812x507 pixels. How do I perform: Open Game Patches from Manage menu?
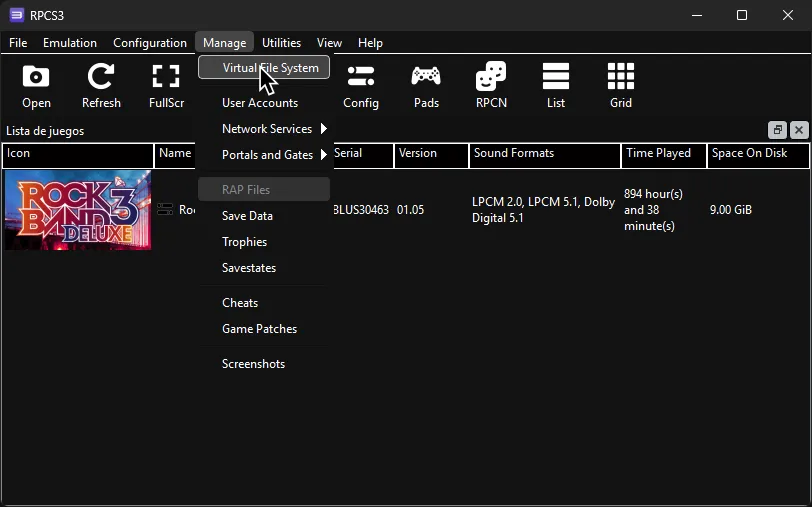[264, 329]
